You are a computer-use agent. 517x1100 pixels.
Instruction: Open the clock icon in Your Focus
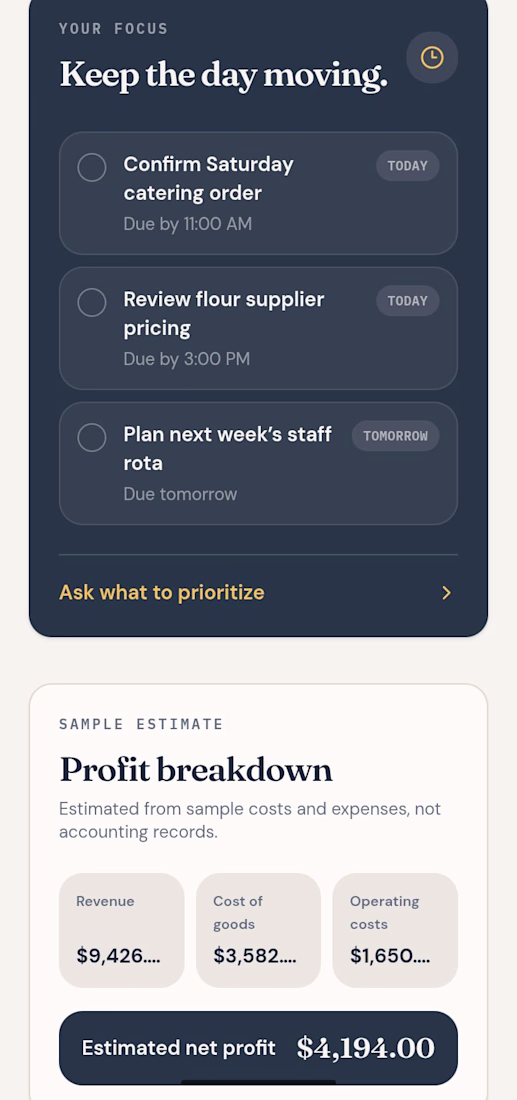point(432,58)
